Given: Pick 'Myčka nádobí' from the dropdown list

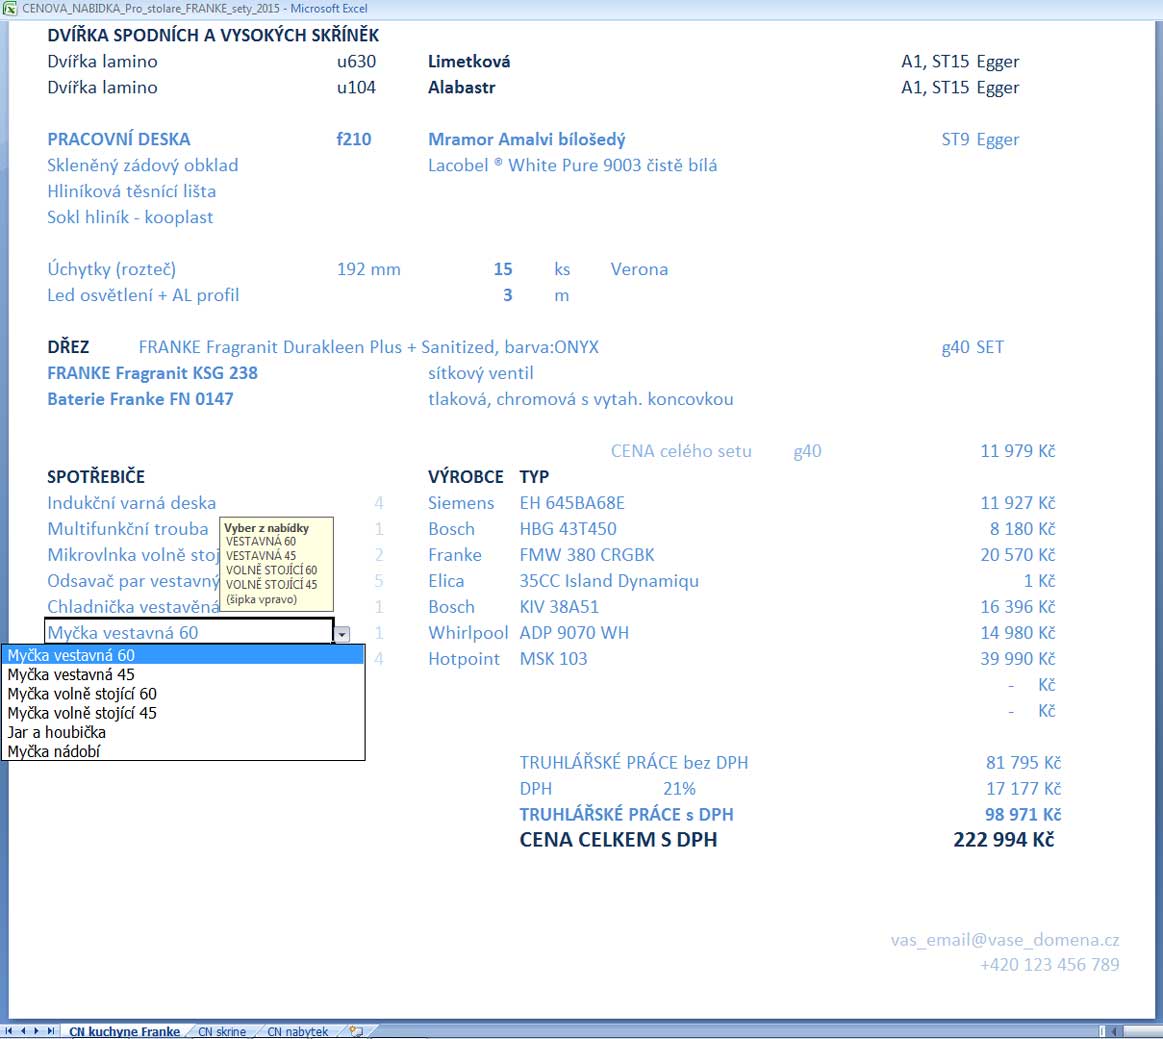Looking at the screenshot, I should click(x=183, y=751).
